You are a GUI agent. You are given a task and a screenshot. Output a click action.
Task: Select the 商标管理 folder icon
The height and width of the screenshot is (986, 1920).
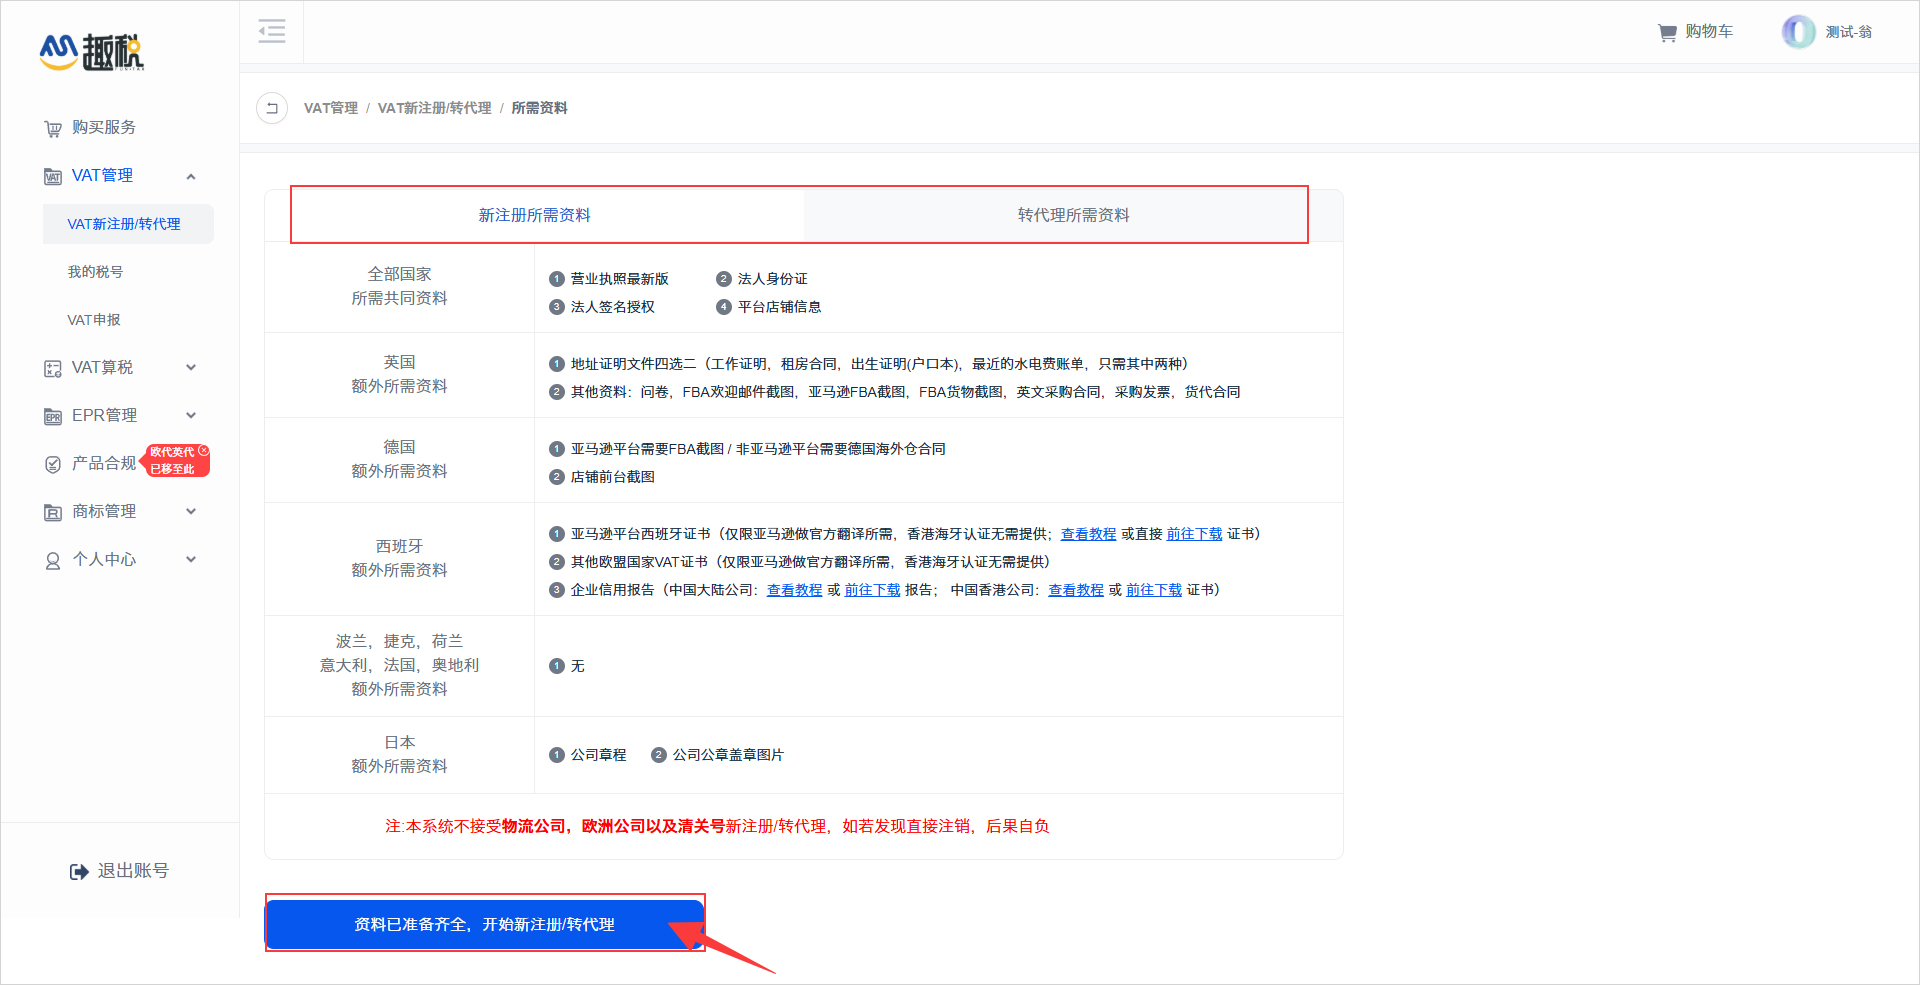click(x=53, y=511)
